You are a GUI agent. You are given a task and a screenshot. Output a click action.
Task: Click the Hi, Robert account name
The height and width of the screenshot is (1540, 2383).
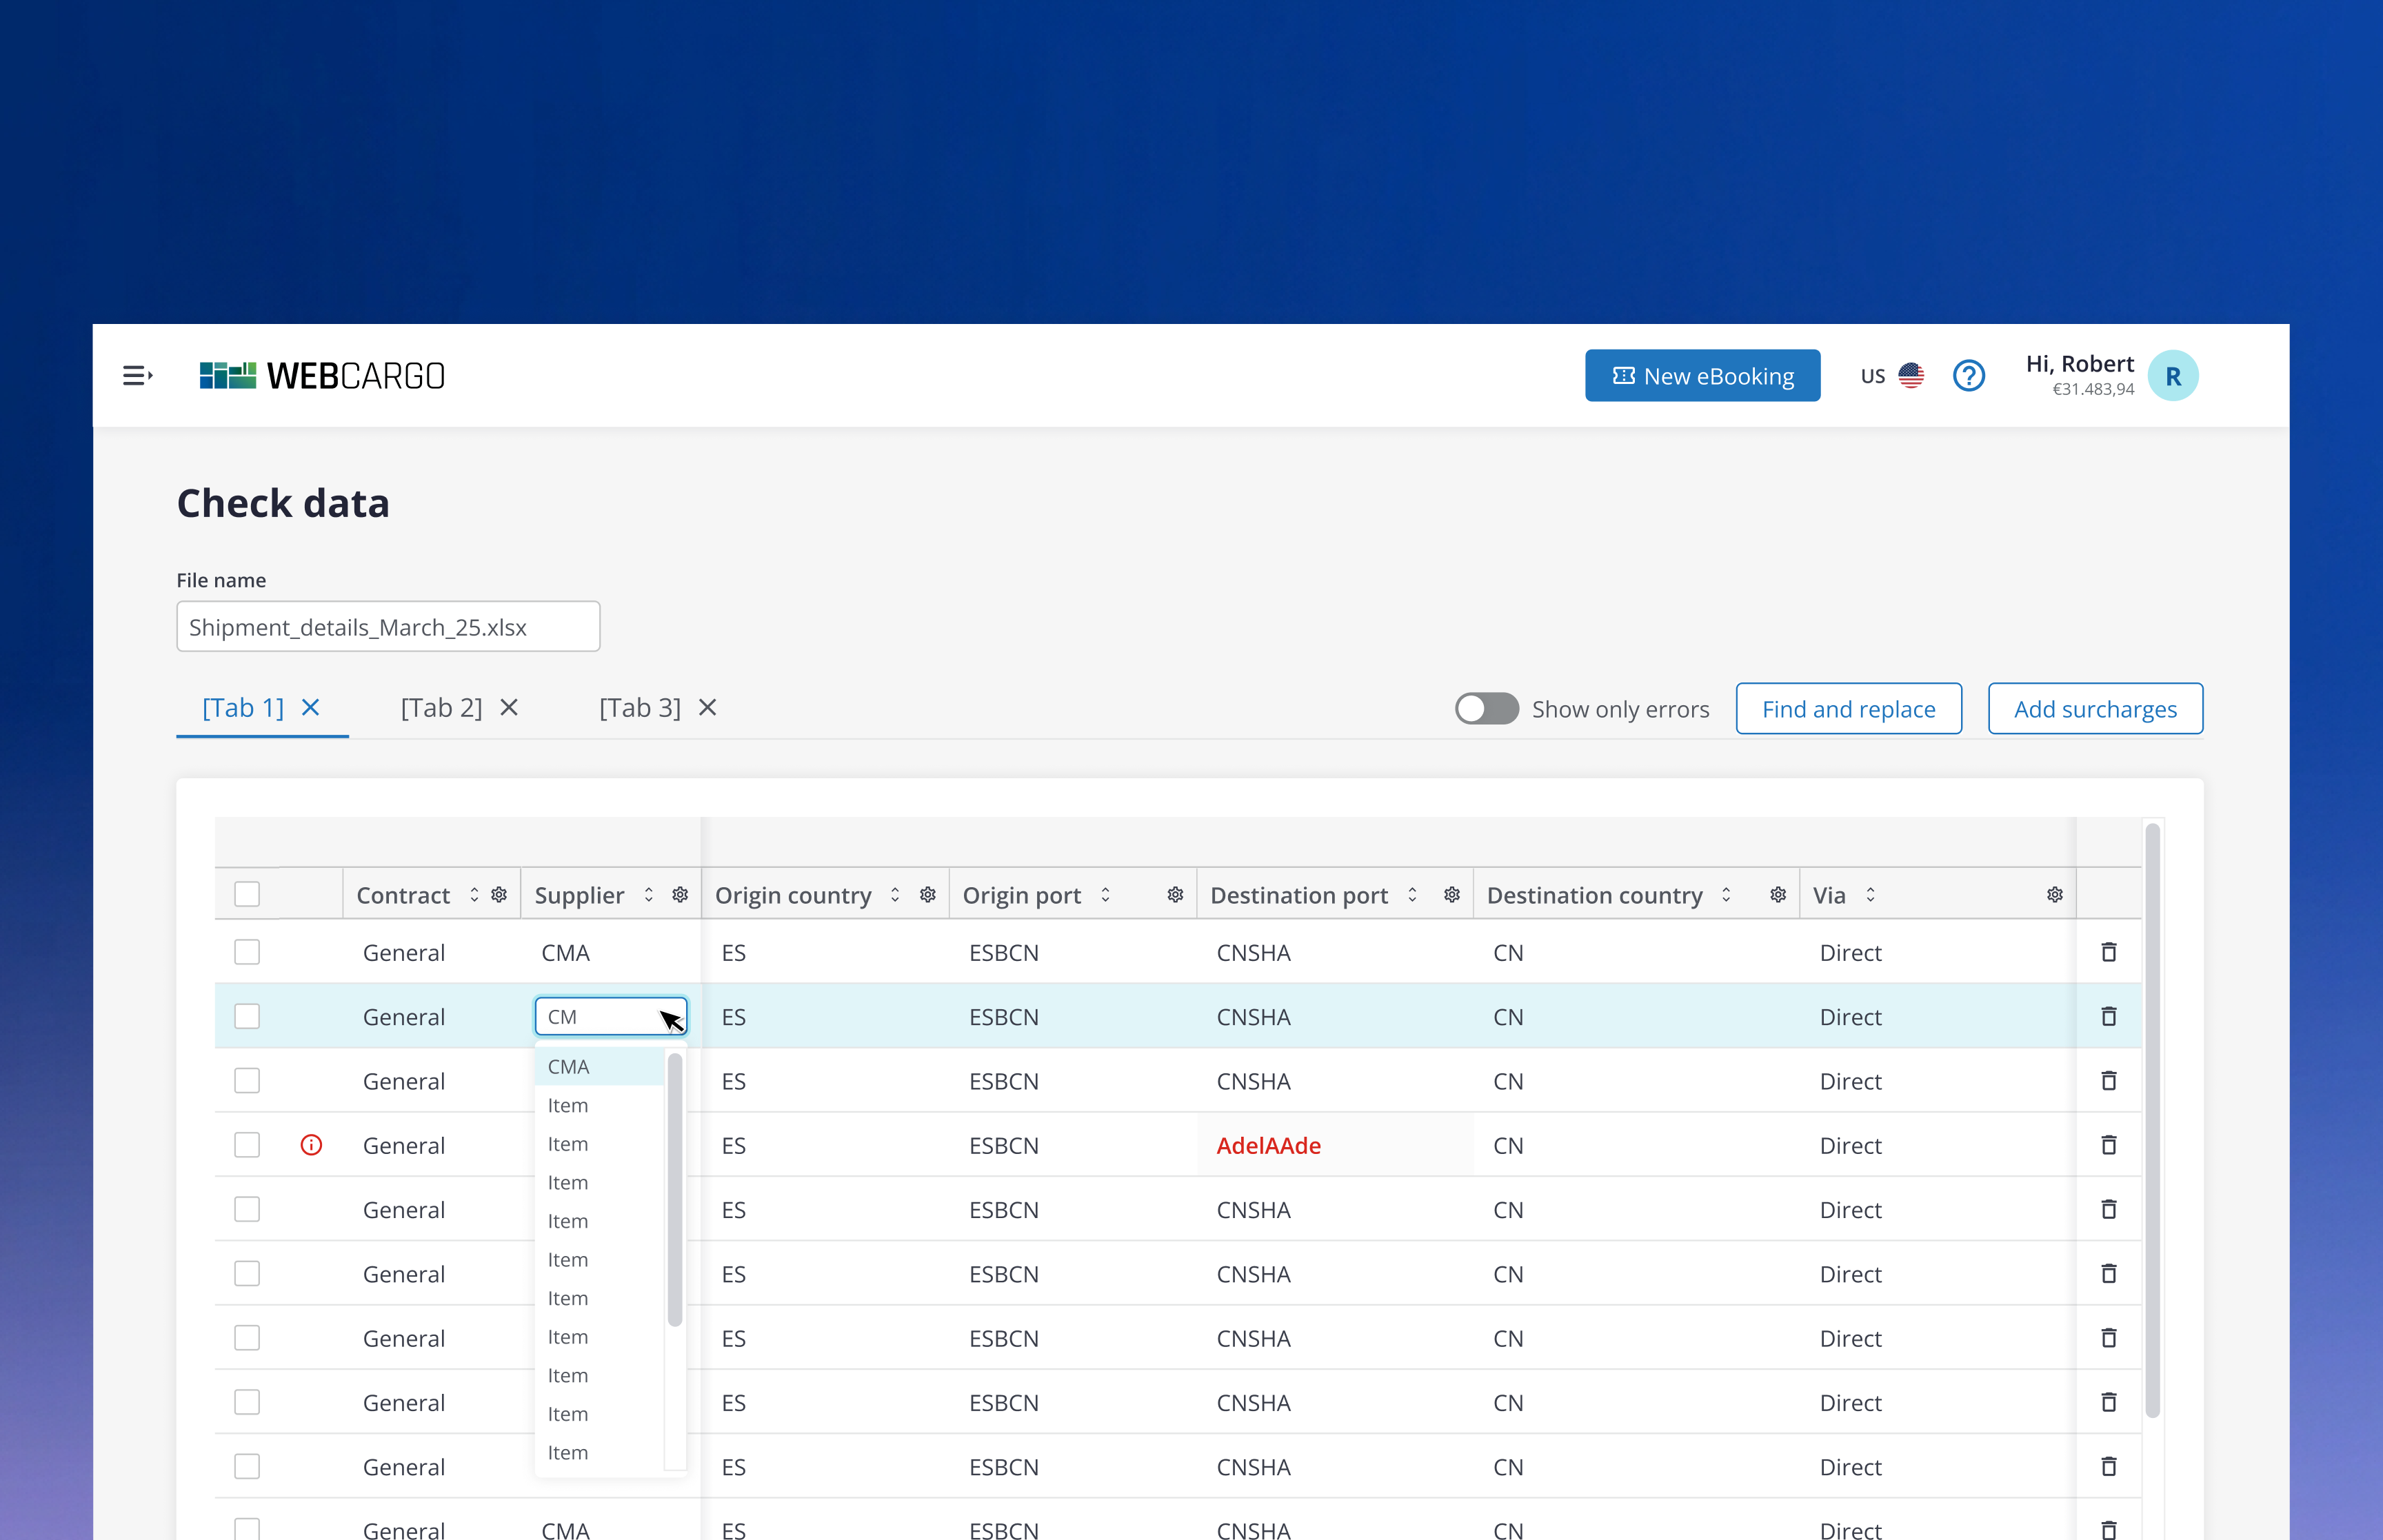(x=2079, y=364)
